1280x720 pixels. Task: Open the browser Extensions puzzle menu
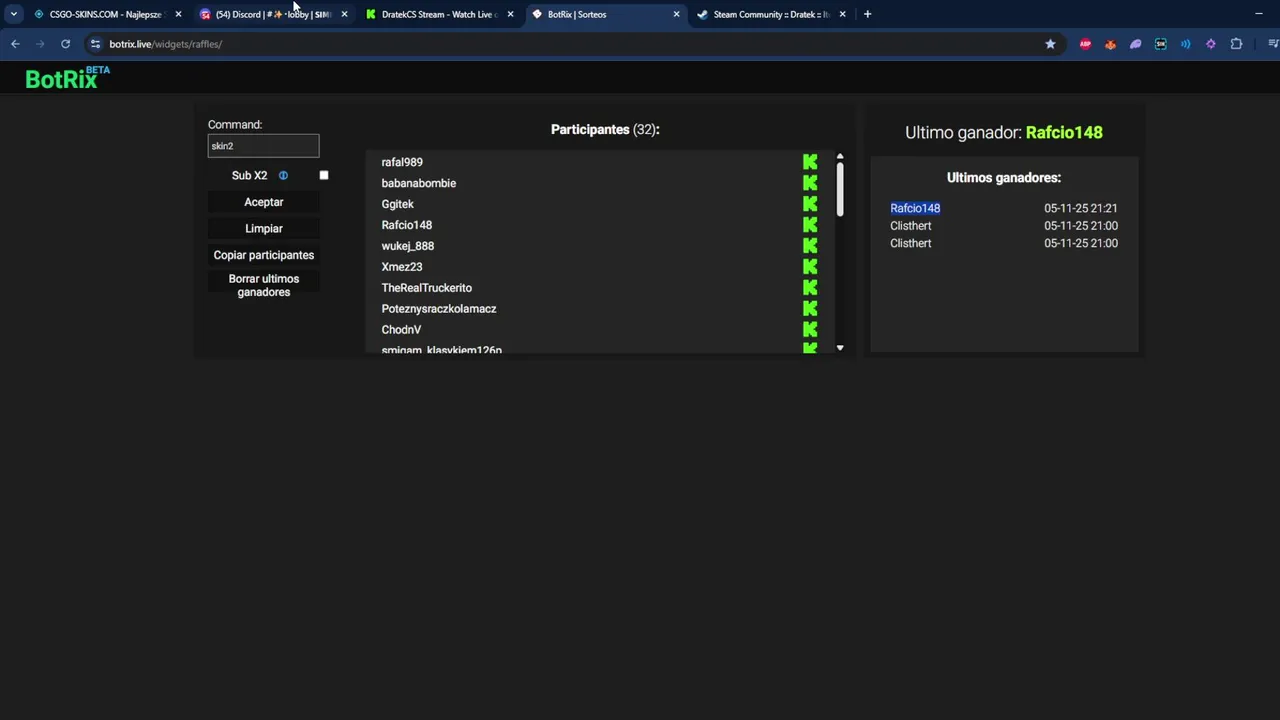(x=1236, y=44)
